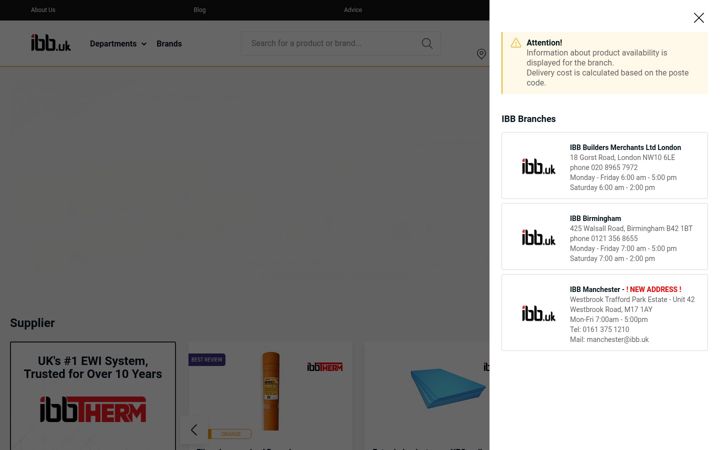Screen dimensions: 720x450
Task: Click the blue insulation board product image
Action: (x=448, y=388)
